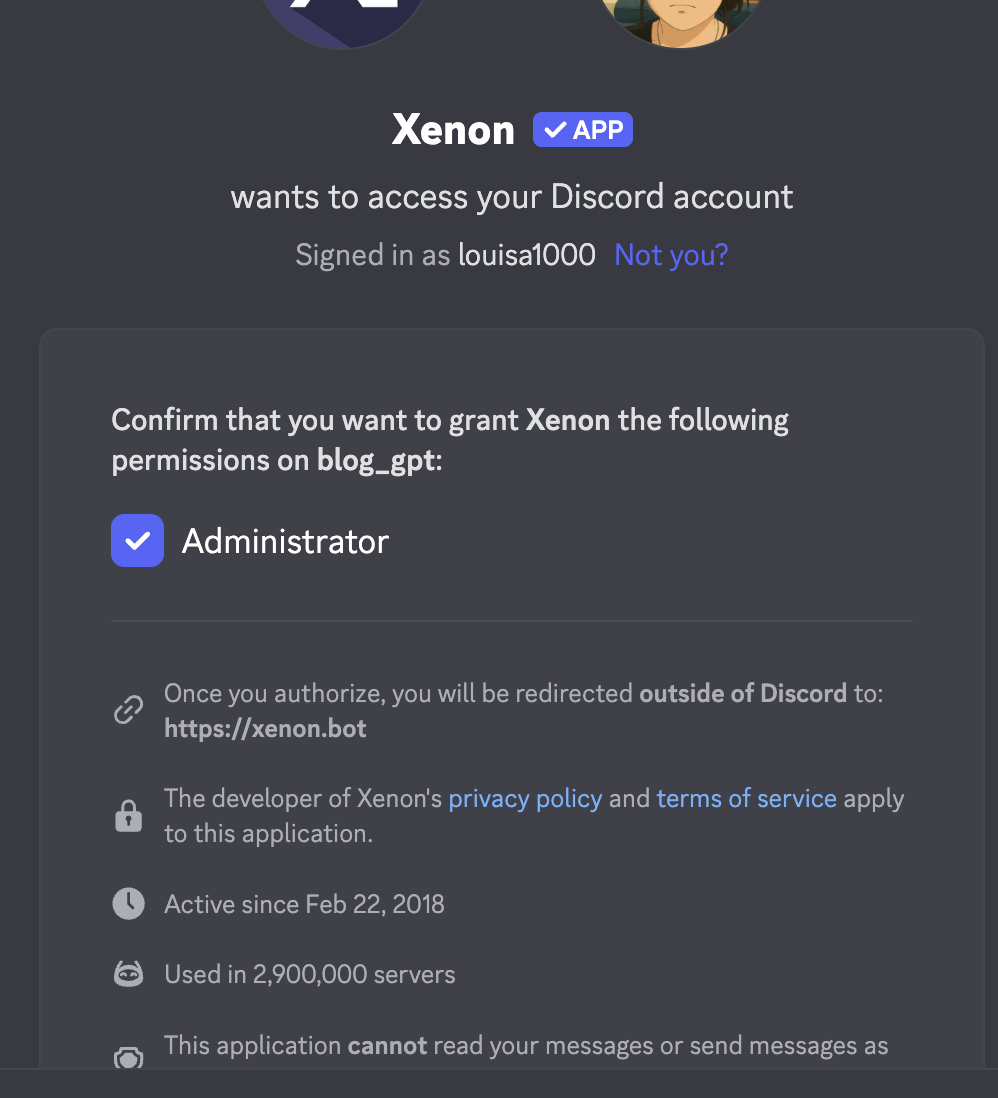Click the robot icon beside server count
The image size is (998, 1098).
(x=128, y=974)
